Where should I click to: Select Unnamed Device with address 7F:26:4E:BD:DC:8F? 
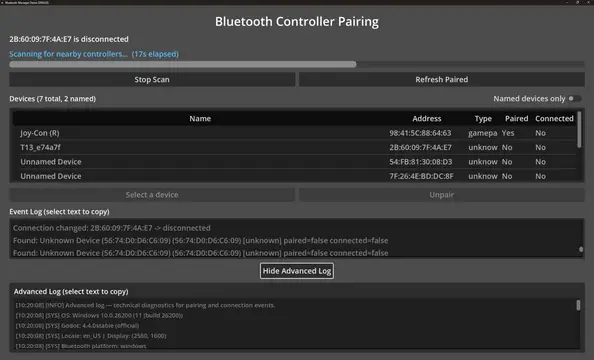click(x=294, y=176)
